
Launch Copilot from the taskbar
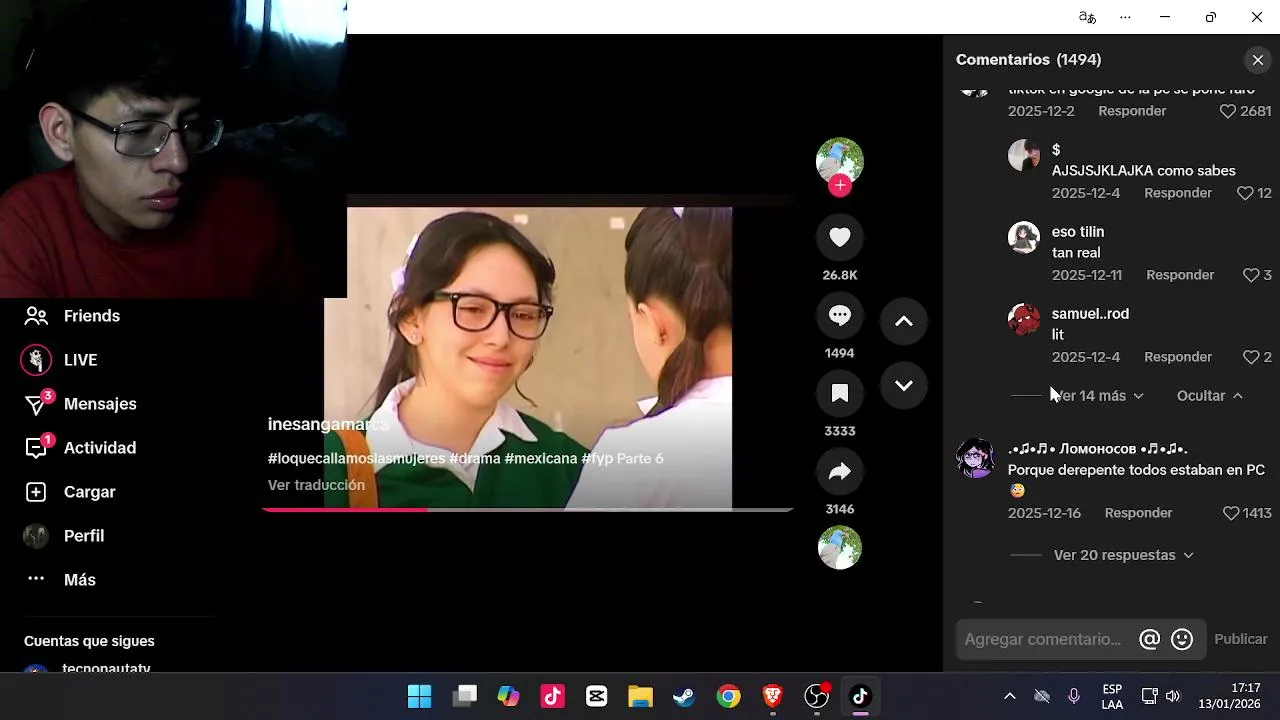point(509,696)
